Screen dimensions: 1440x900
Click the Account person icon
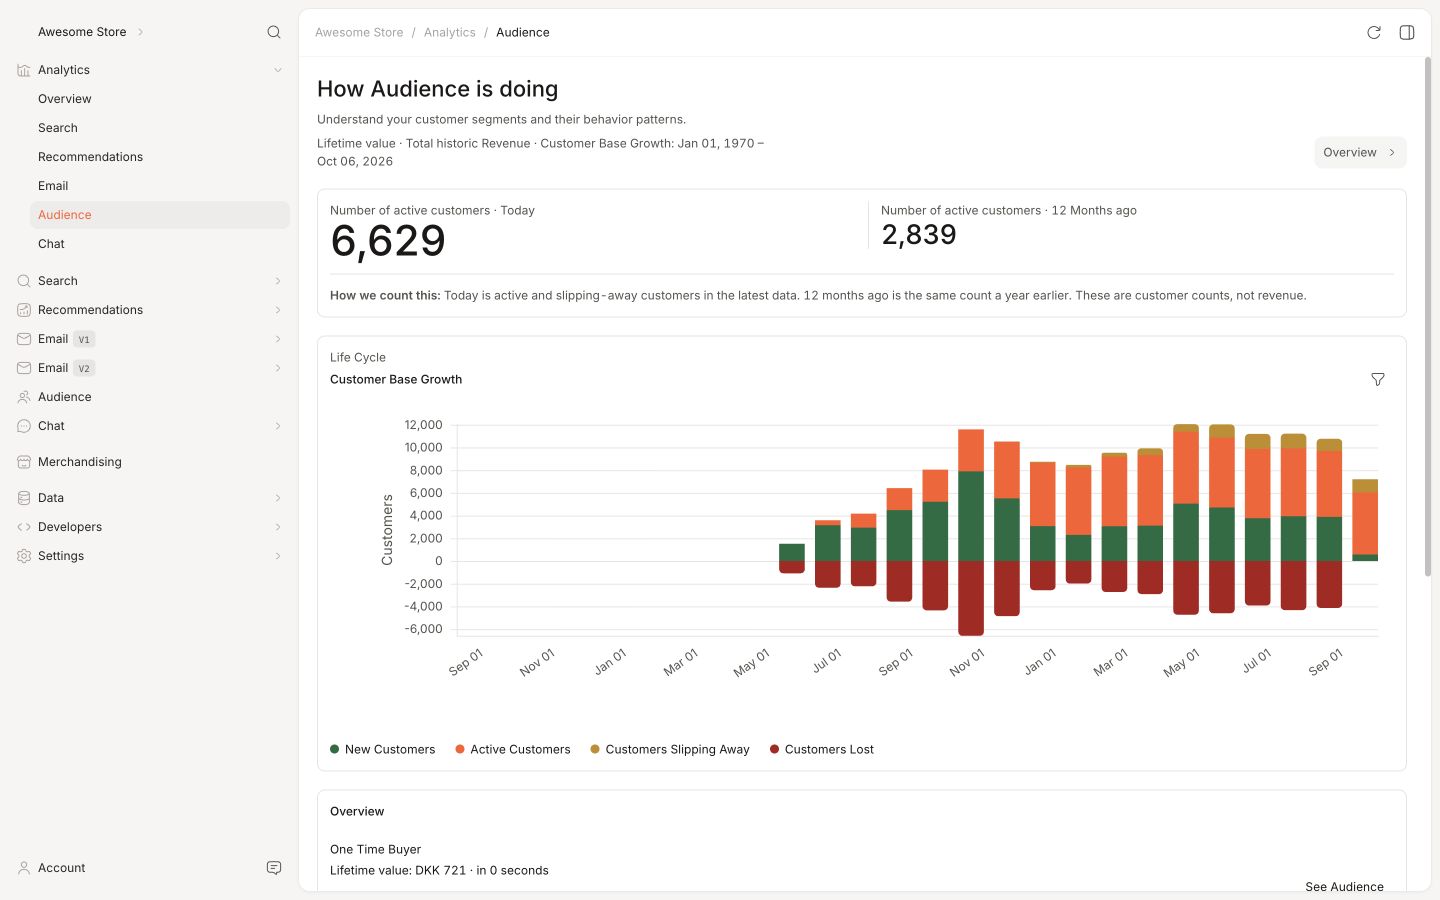[x=24, y=868]
